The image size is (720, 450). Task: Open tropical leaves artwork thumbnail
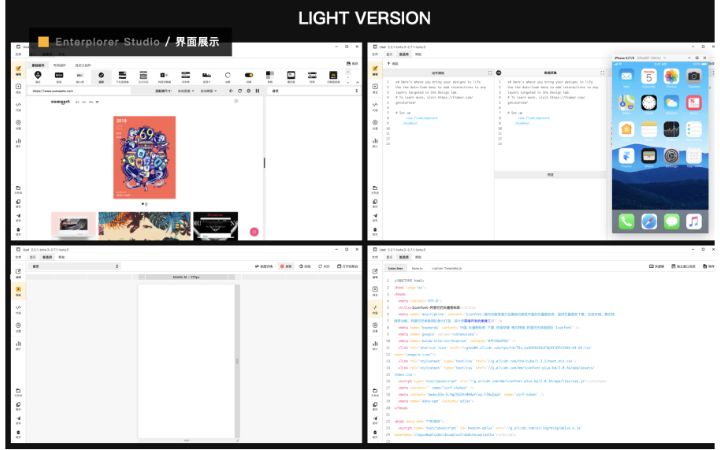pos(145,225)
